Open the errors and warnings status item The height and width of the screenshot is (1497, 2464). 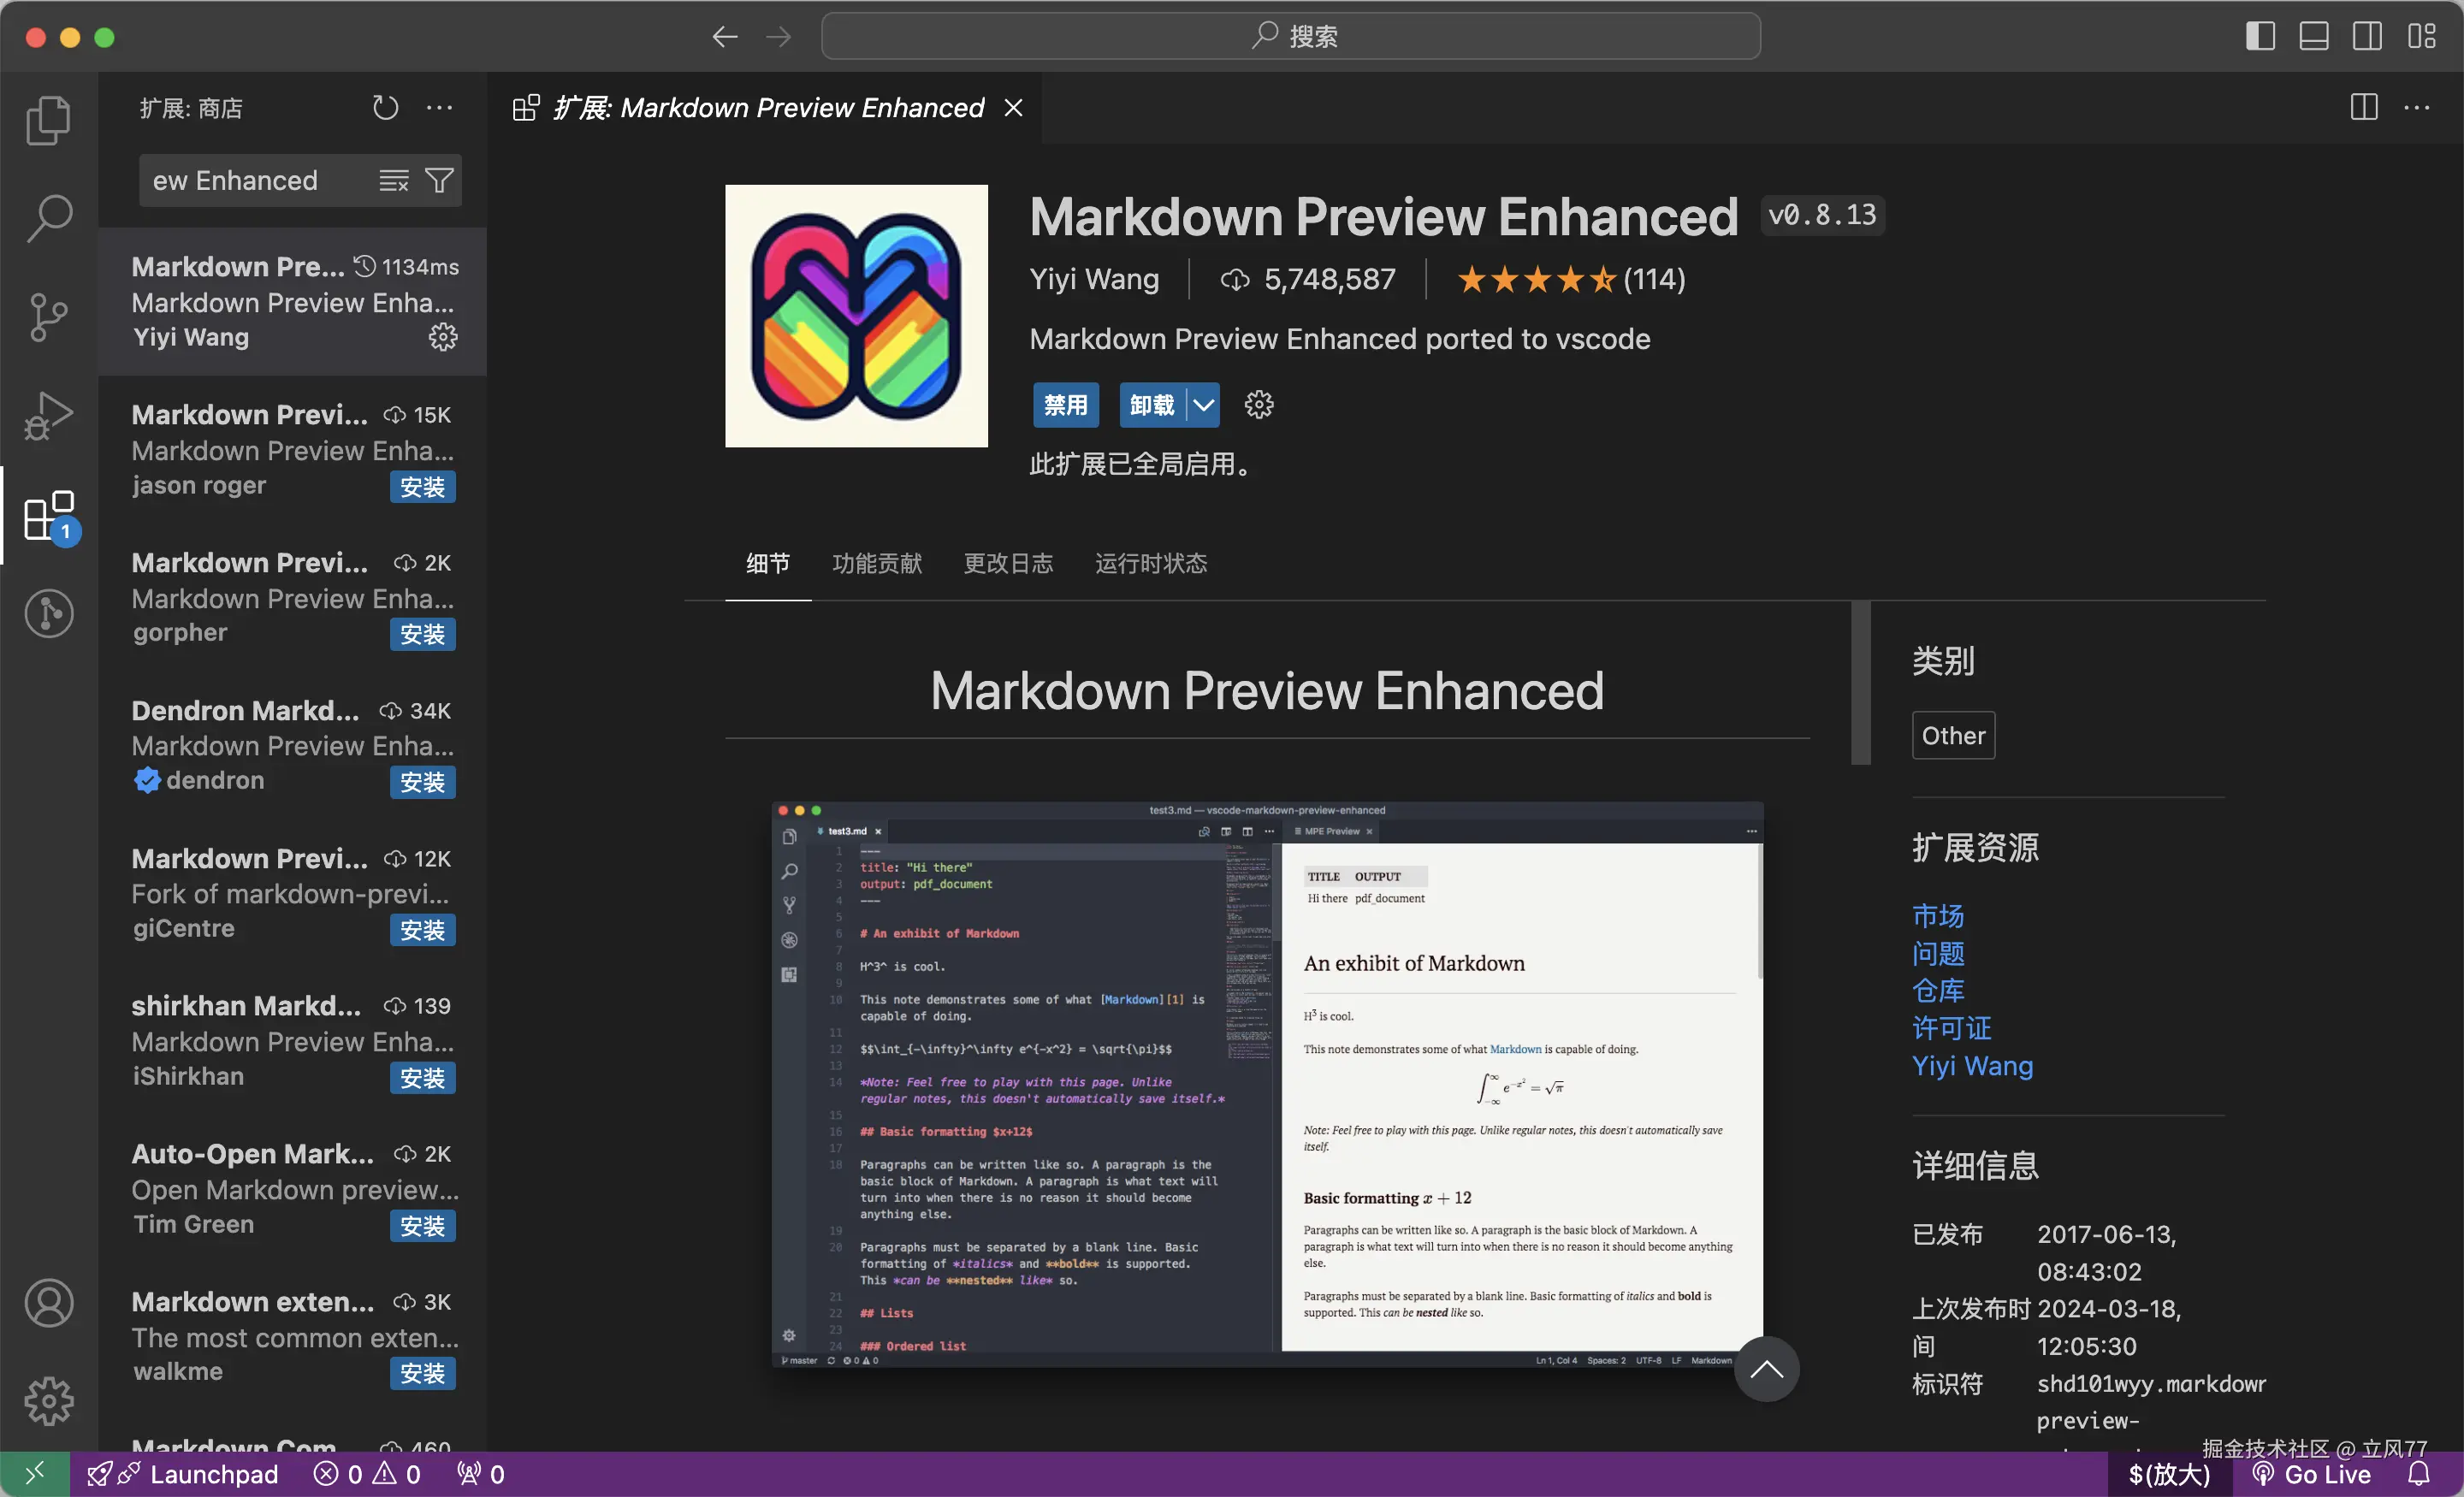point(367,1474)
